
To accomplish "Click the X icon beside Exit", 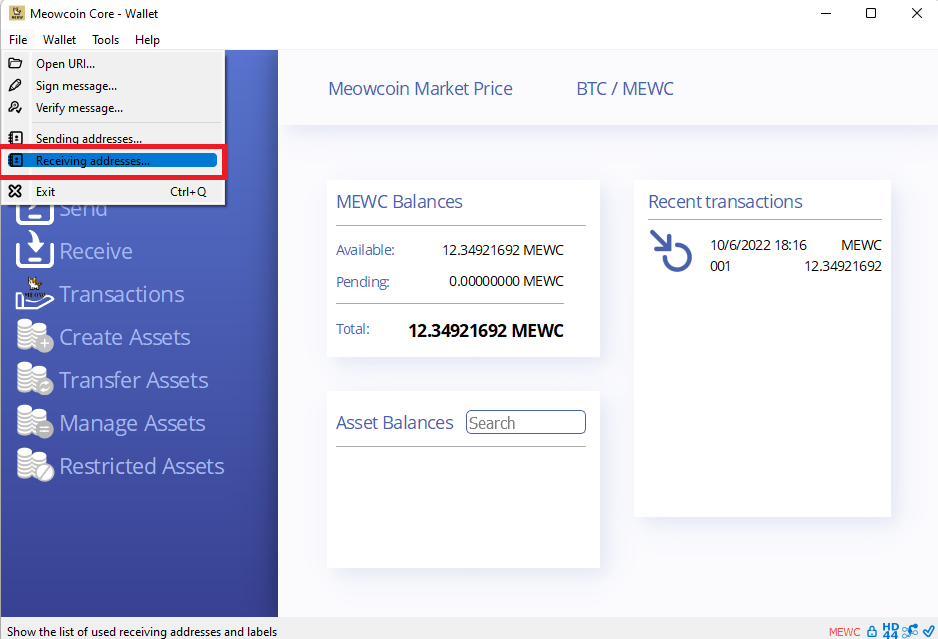I will (x=15, y=191).
